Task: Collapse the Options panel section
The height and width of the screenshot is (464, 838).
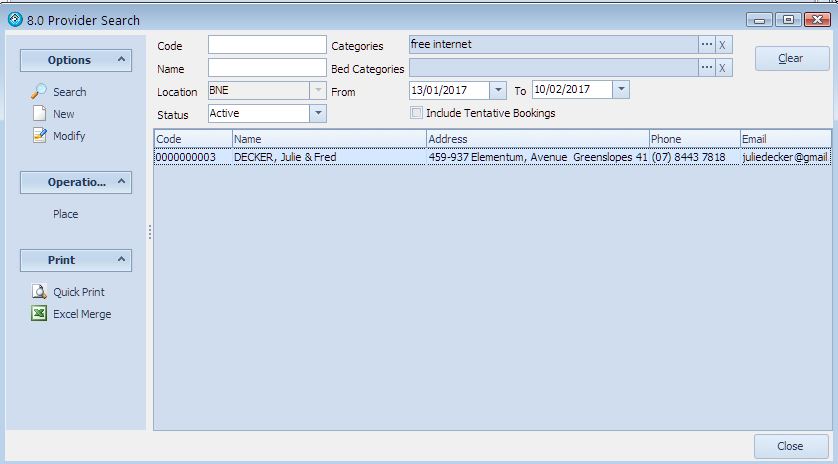Action: [122, 60]
